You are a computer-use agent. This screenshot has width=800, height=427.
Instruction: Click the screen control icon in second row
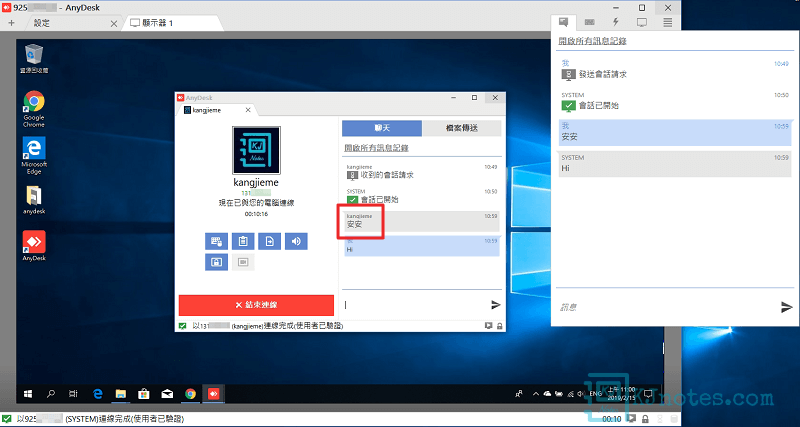[x=215, y=263]
